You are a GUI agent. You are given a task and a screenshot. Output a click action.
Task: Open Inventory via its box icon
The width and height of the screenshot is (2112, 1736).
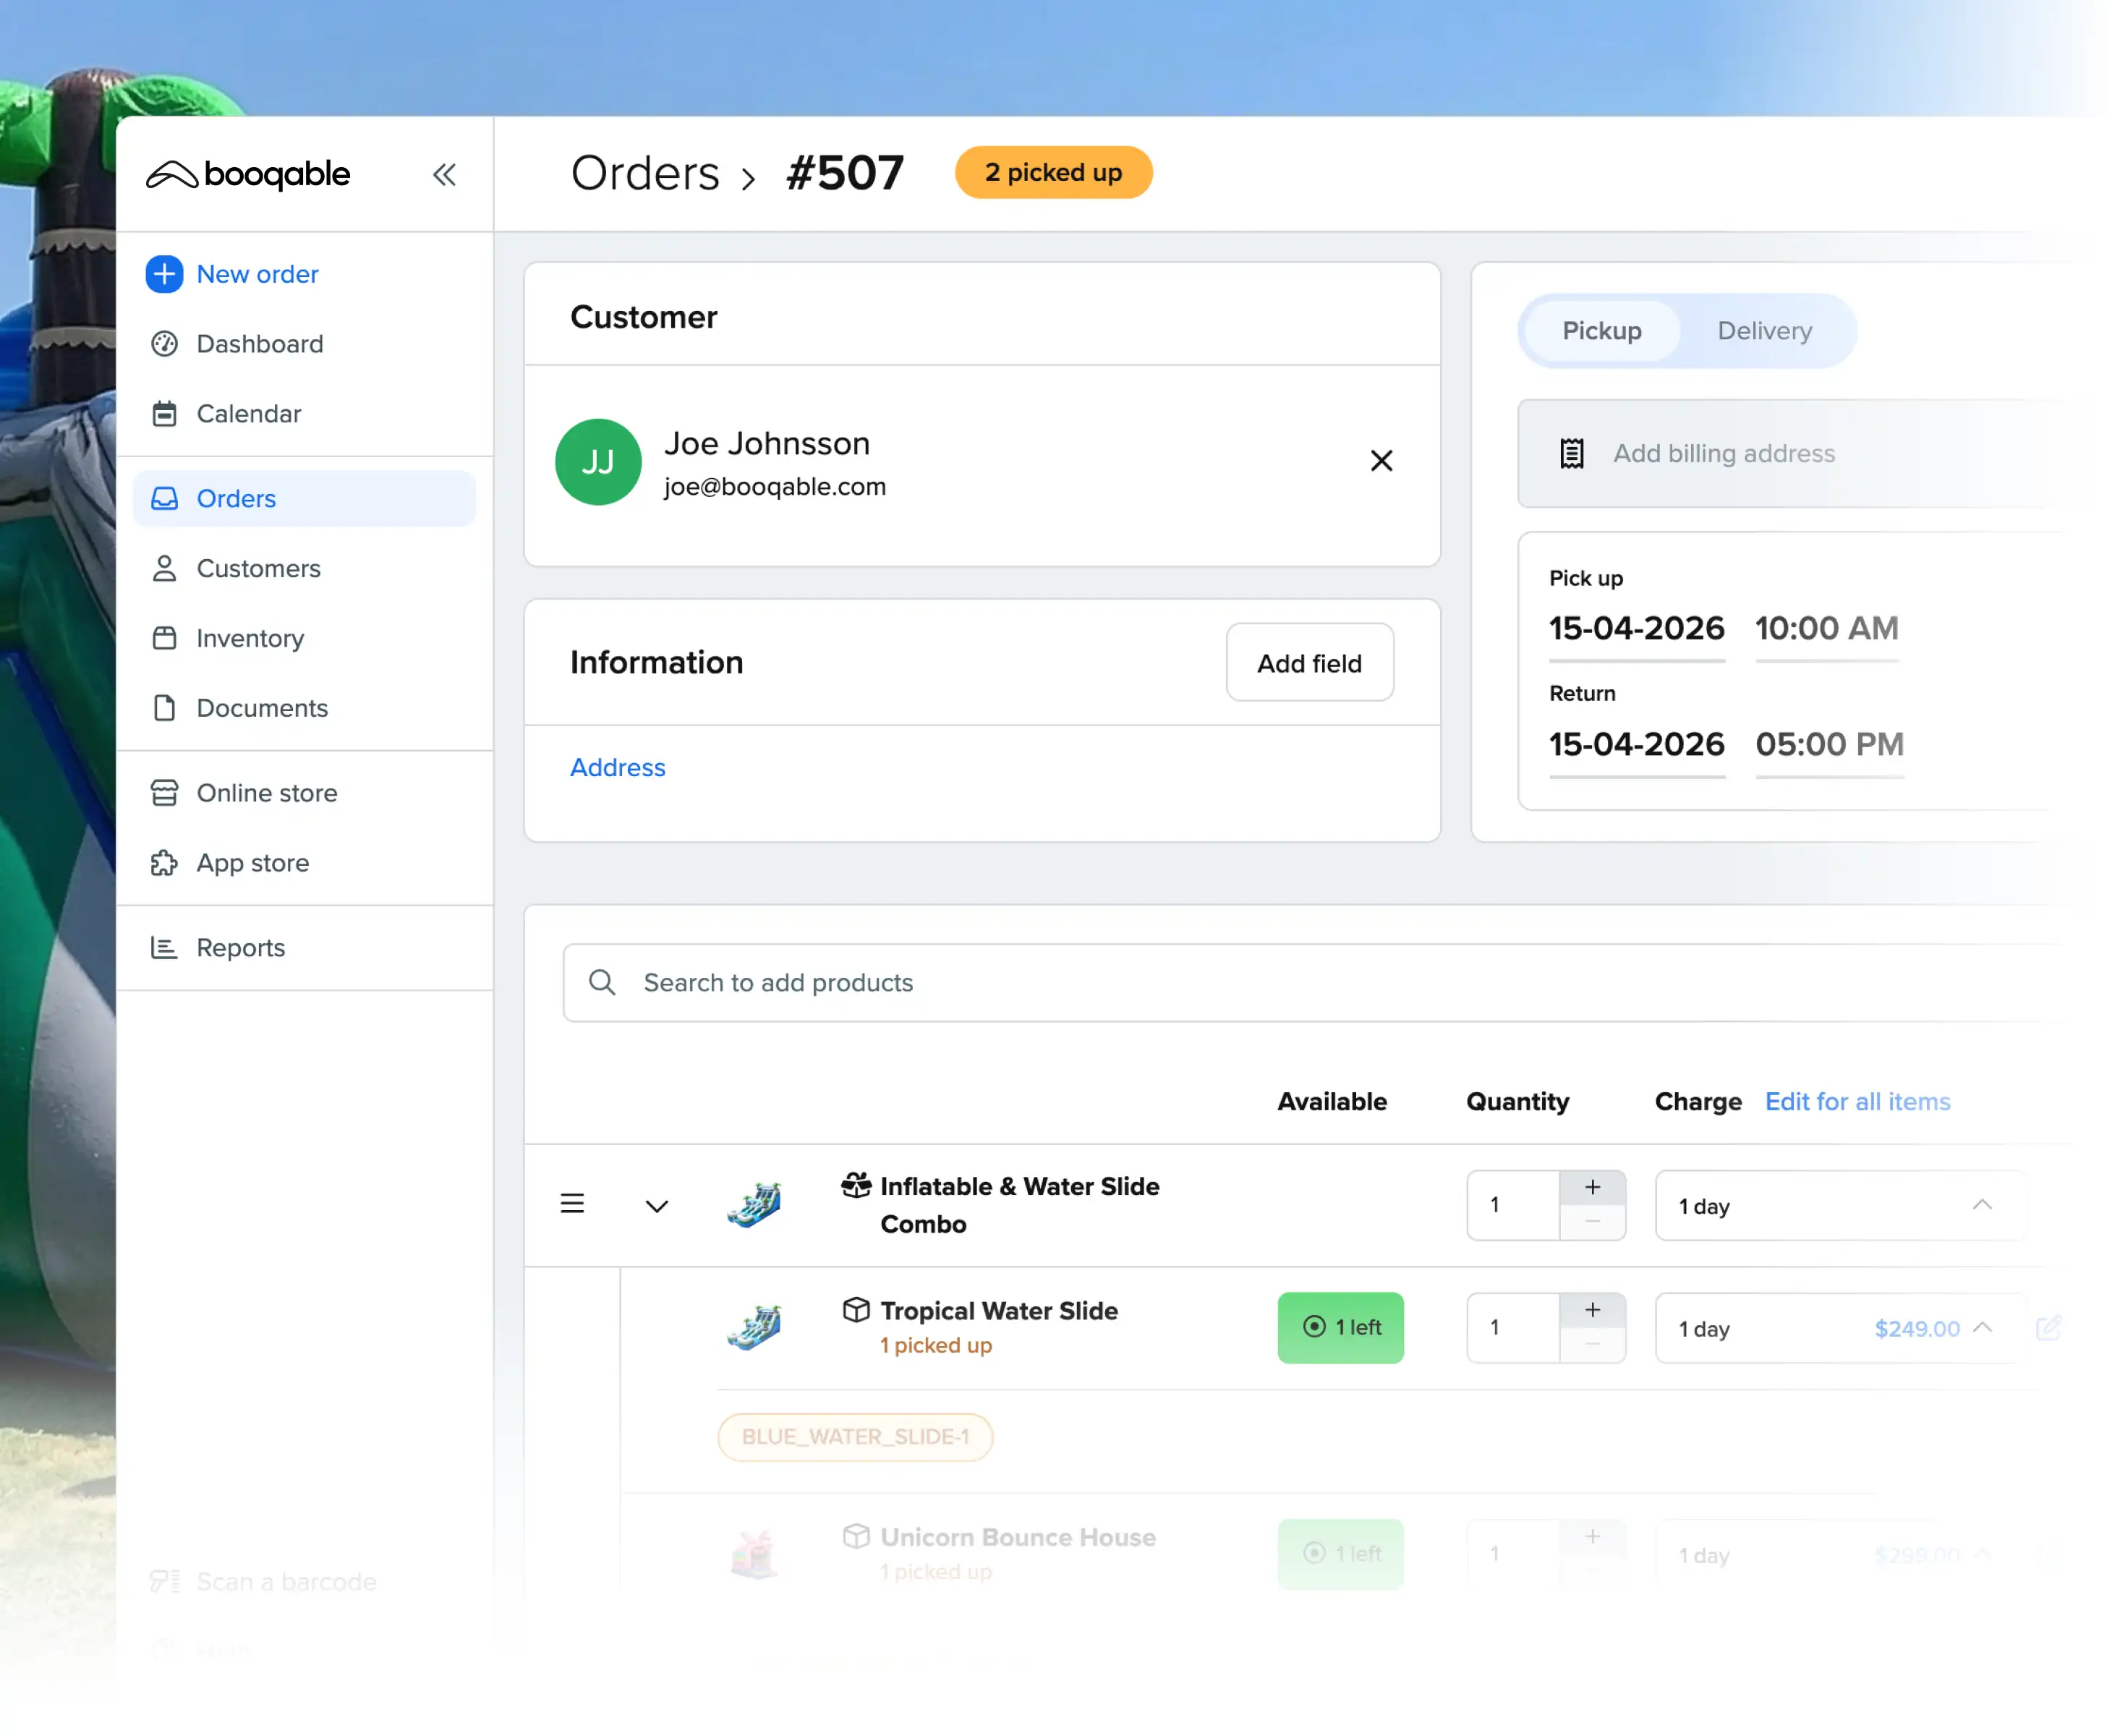[x=164, y=638]
